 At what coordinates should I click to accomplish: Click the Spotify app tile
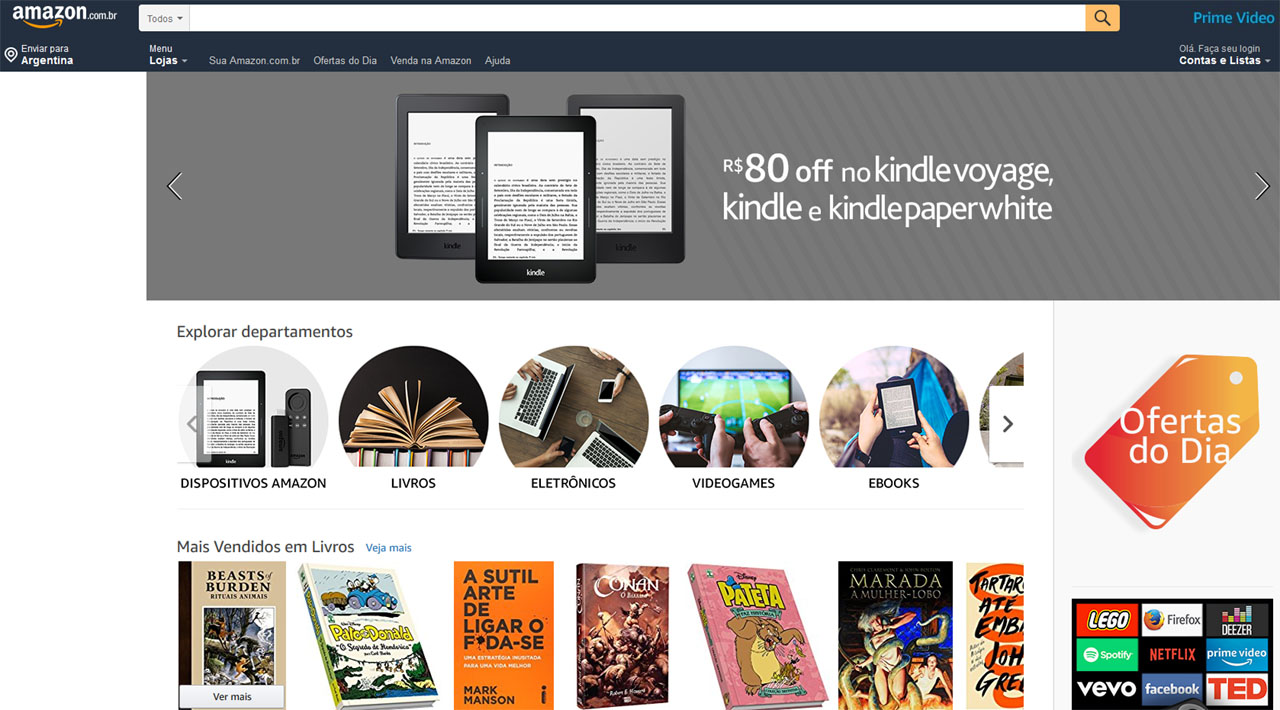pos(1108,655)
